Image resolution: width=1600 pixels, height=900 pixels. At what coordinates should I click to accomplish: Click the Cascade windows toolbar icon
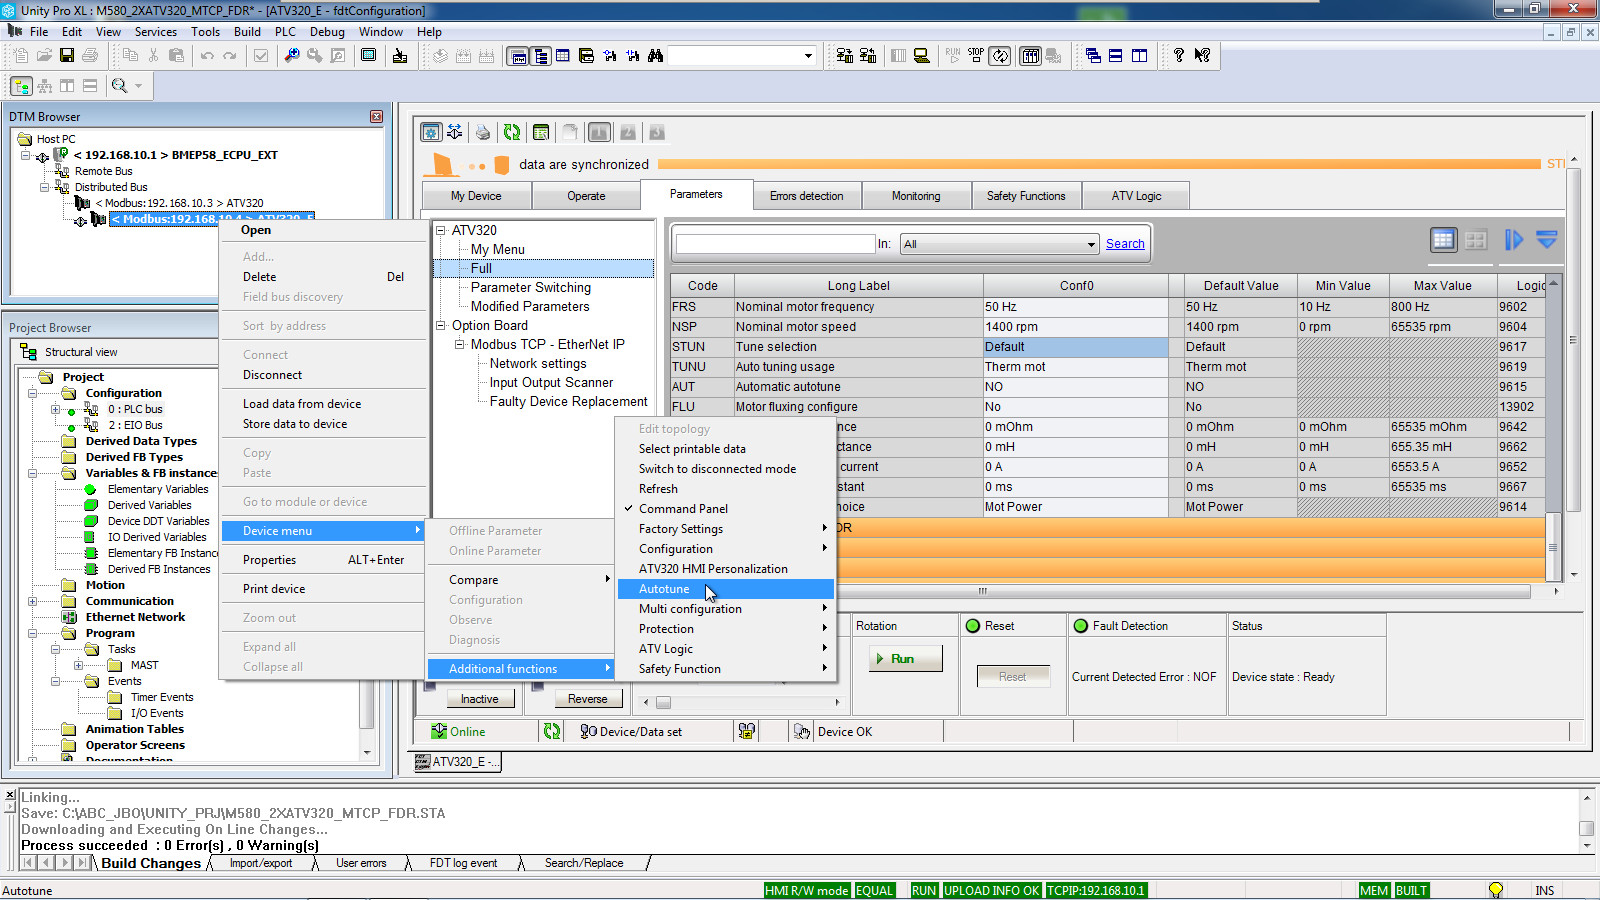(x=1093, y=55)
